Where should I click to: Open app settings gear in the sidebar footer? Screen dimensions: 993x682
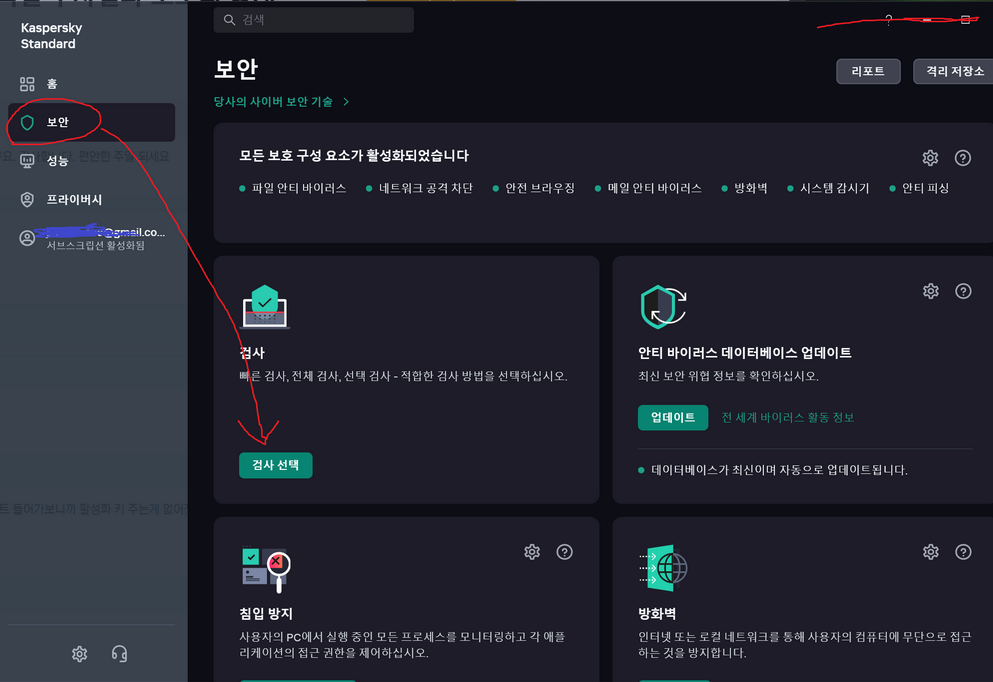(x=79, y=654)
